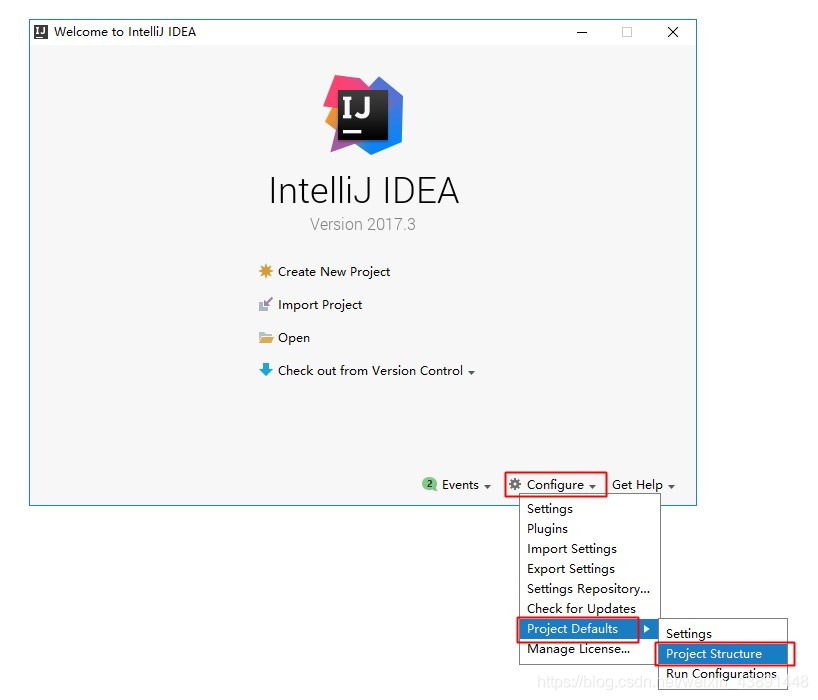Click the Import Project arrow icon

coord(266,304)
